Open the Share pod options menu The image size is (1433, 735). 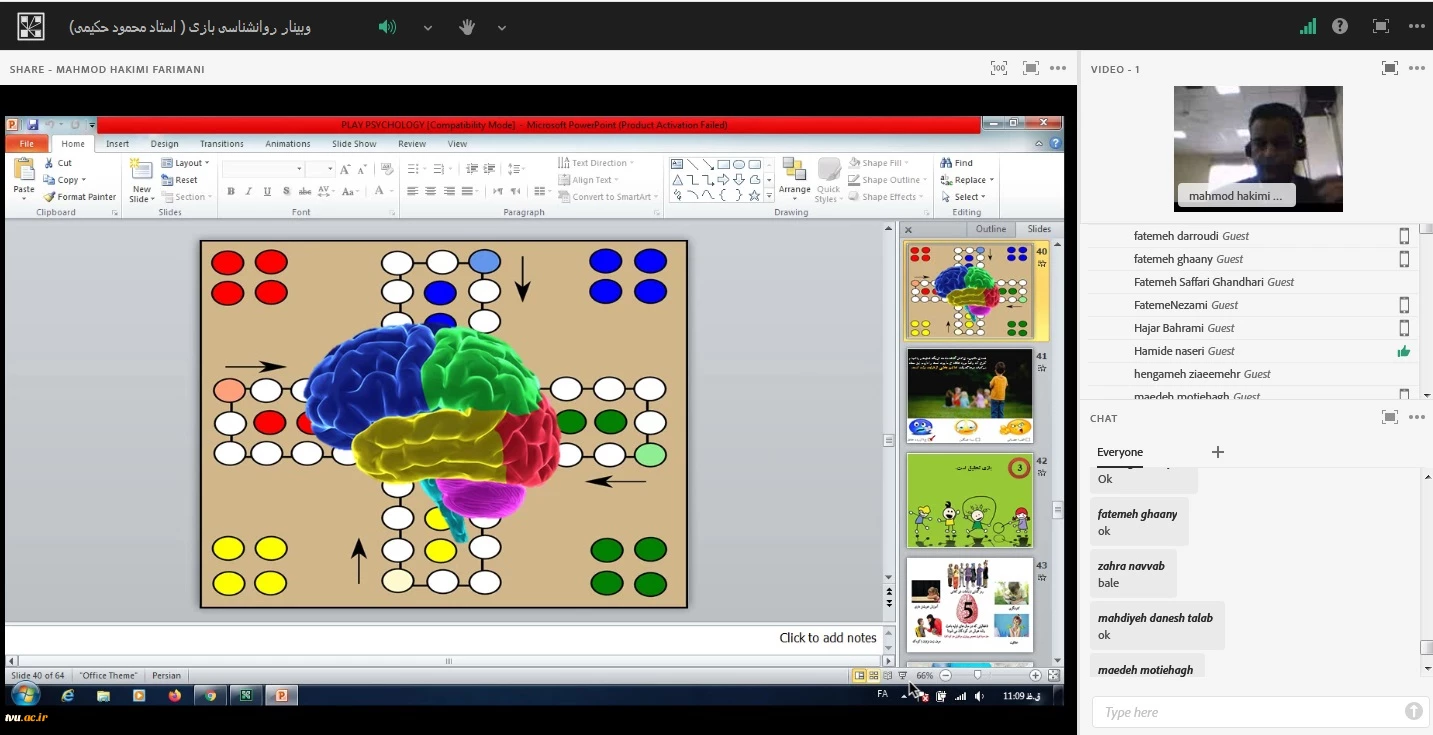coord(1058,68)
